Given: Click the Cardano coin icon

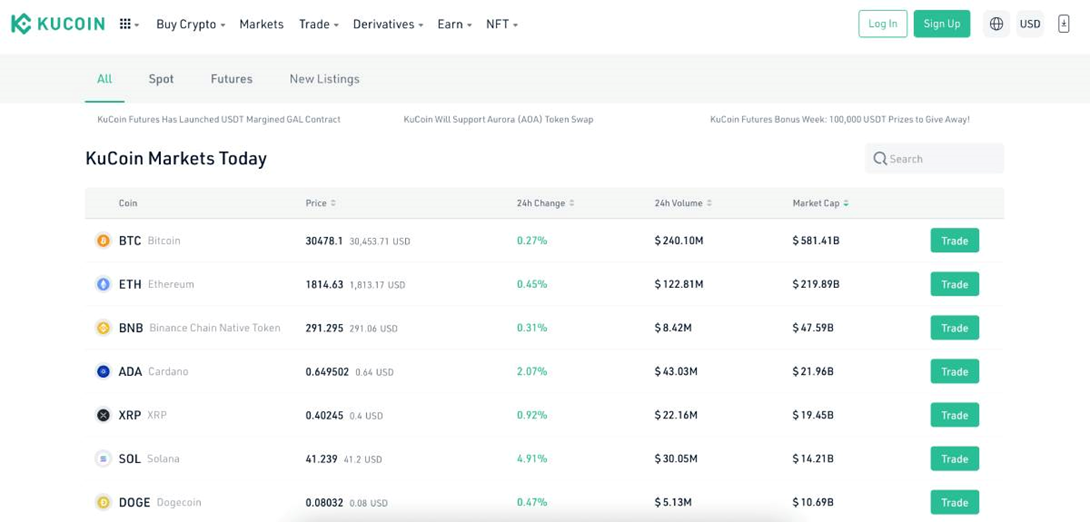Looking at the screenshot, I should 104,371.
